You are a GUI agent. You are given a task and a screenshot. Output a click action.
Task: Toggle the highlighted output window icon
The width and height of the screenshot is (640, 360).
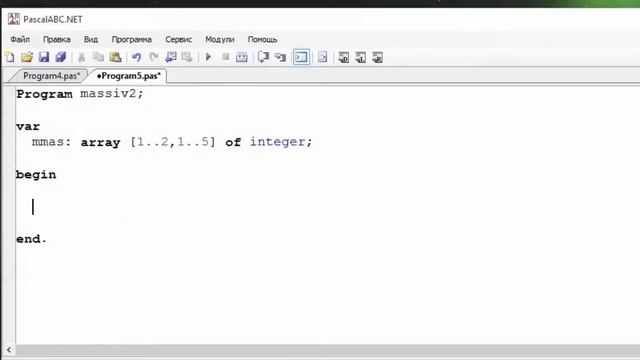coord(301,57)
